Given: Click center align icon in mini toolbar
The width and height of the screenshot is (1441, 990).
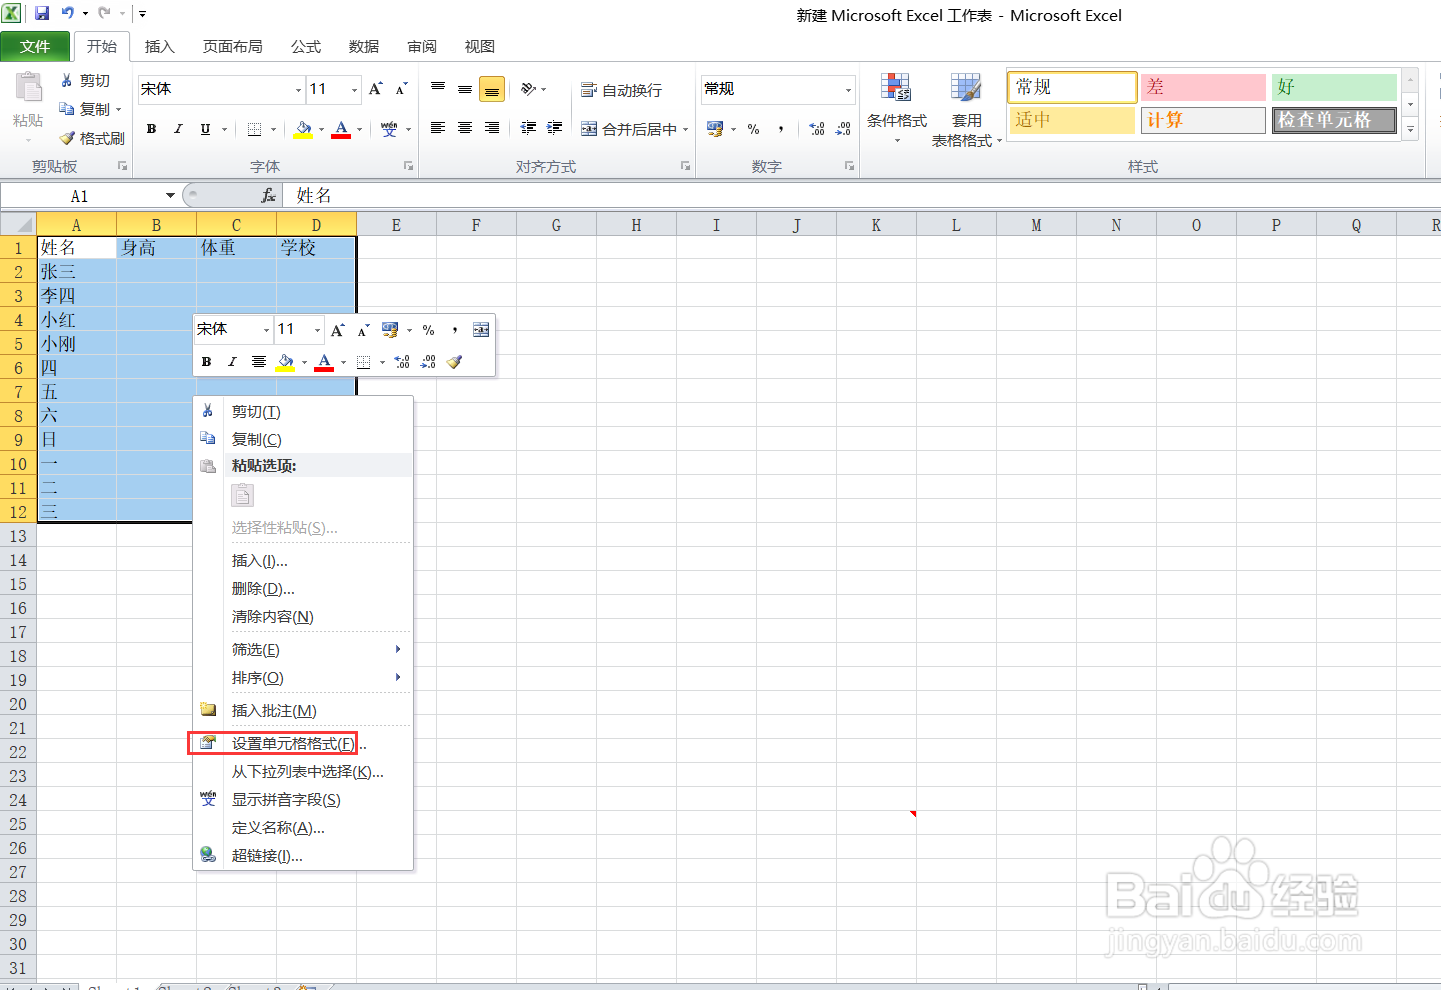Looking at the screenshot, I should tap(258, 362).
